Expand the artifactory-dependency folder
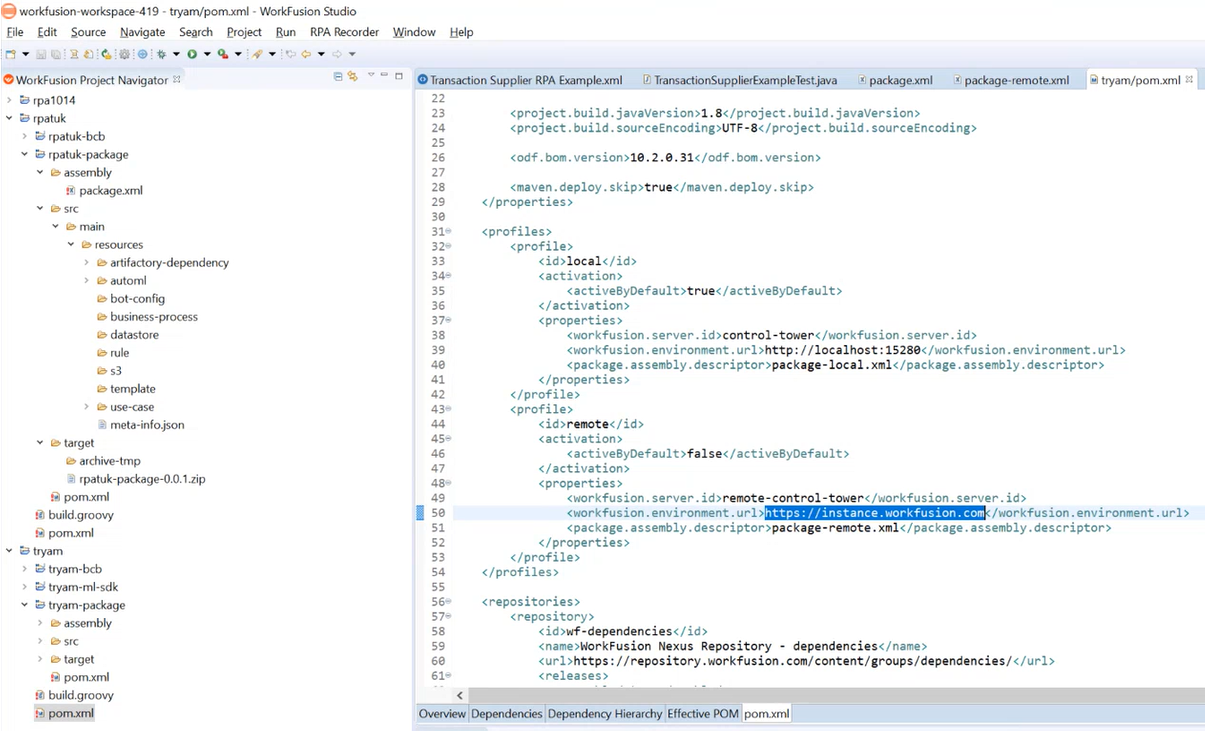Image resolution: width=1205 pixels, height=731 pixels. (87, 262)
